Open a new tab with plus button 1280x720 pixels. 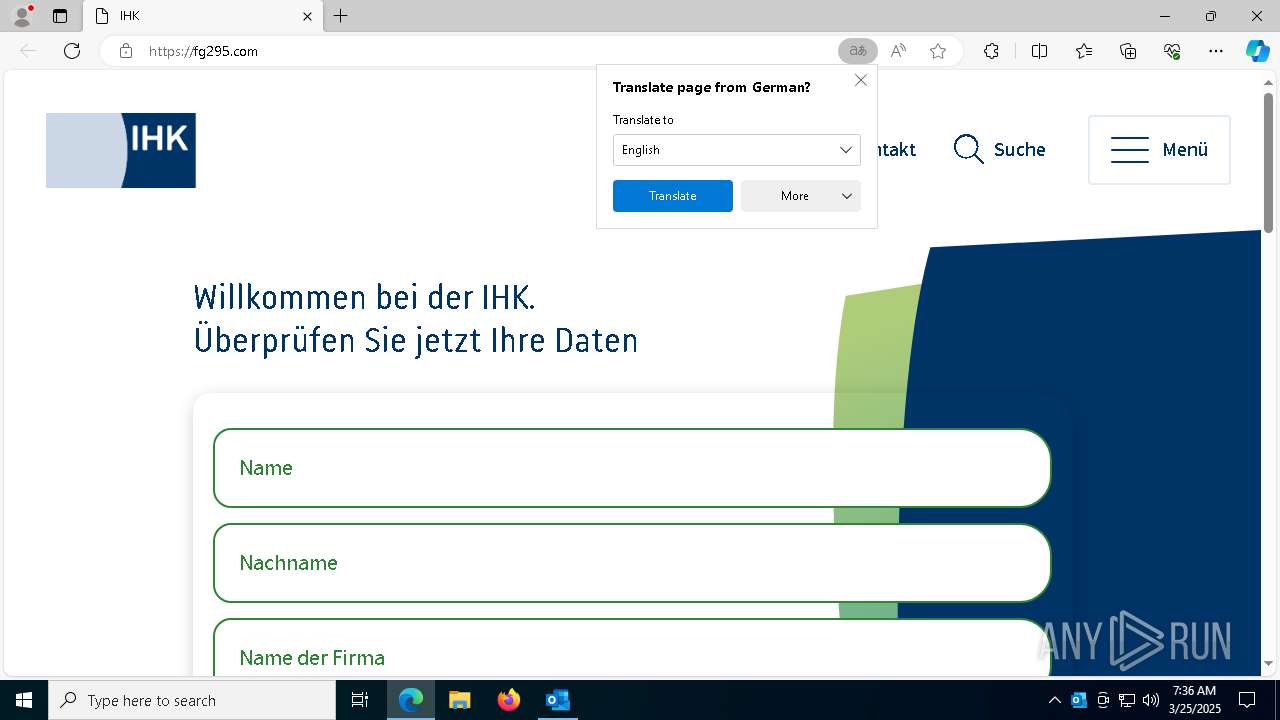tap(341, 16)
